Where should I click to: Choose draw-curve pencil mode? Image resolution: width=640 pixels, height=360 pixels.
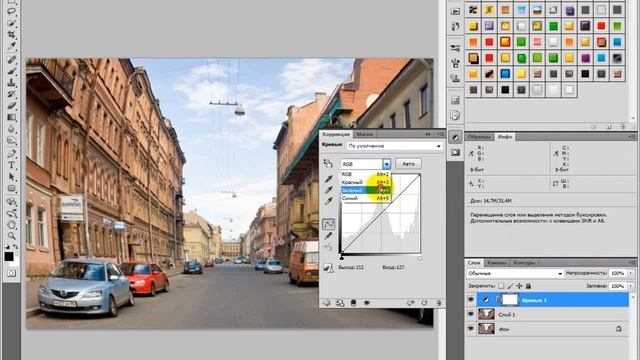tap(329, 236)
